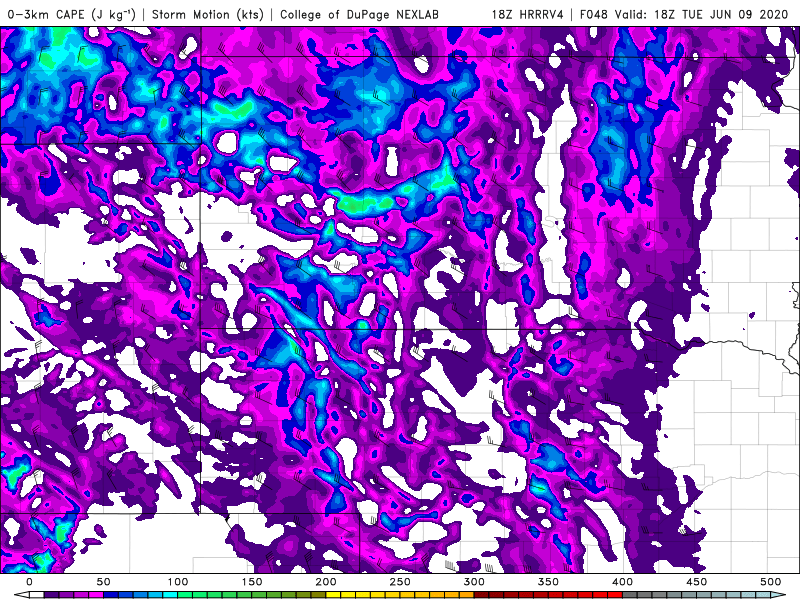Click the '200' label on the color scale
This screenshot has width=800, height=600.
point(326,582)
